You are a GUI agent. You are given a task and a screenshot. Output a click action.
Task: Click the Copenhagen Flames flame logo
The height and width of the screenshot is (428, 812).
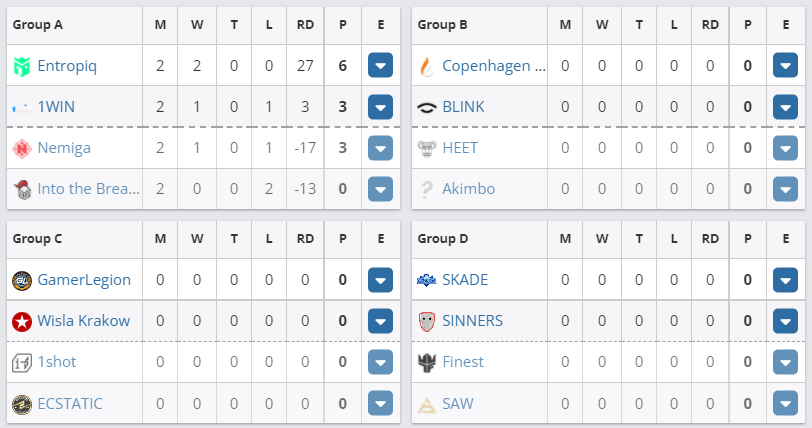(x=427, y=67)
